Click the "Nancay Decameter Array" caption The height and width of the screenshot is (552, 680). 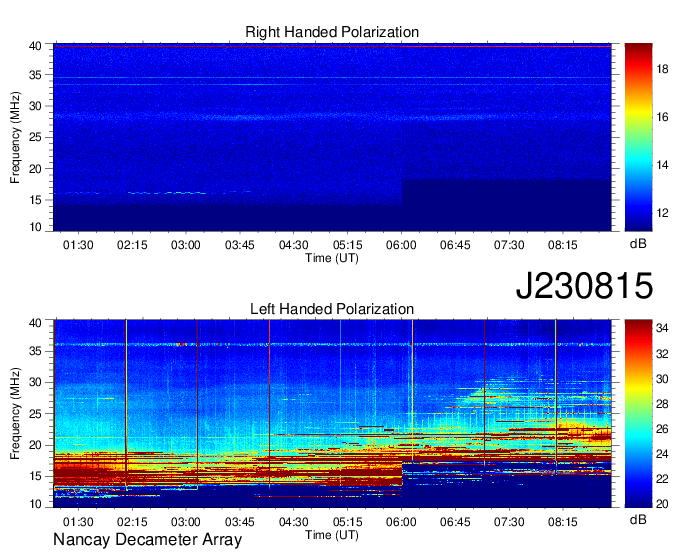[147, 540]
